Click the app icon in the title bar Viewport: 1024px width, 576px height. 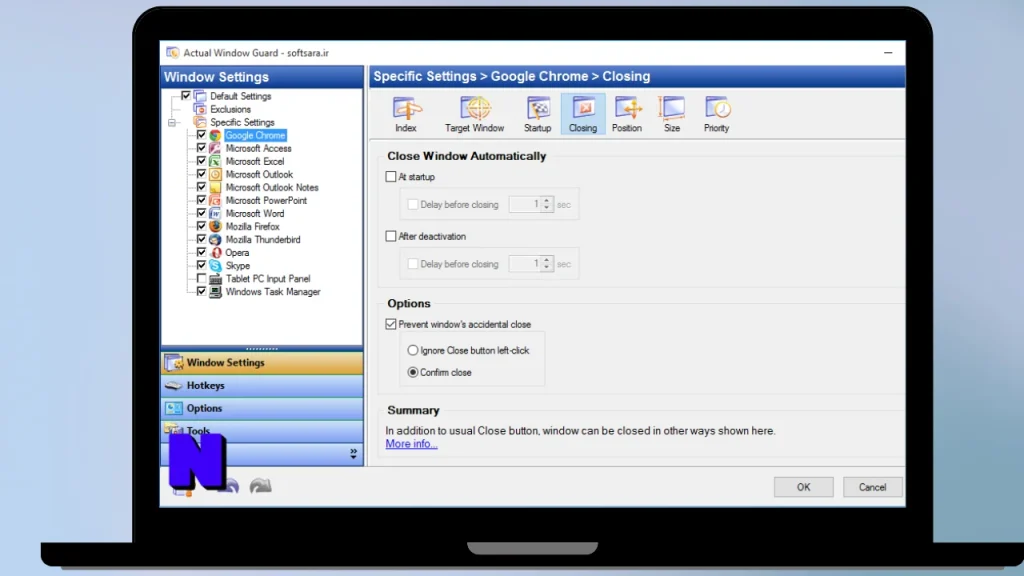[172, 52]
